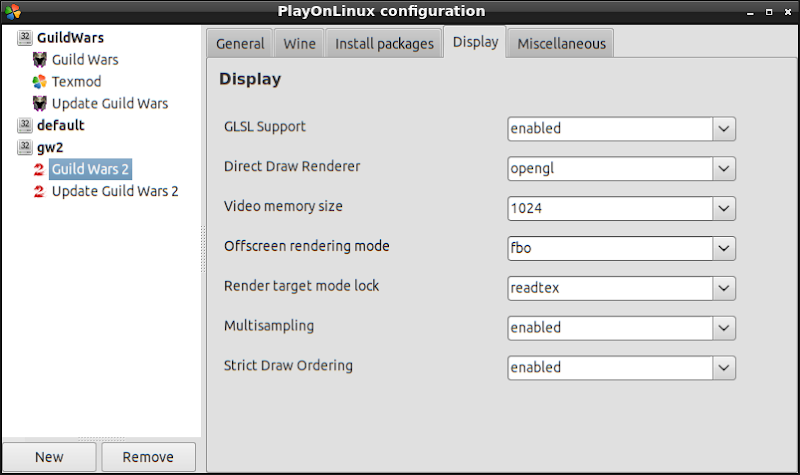Select Update Guild Wars 2 entry
Image resolution: width=800 pixels, height=475 pixels.
(x=115, y=191)
